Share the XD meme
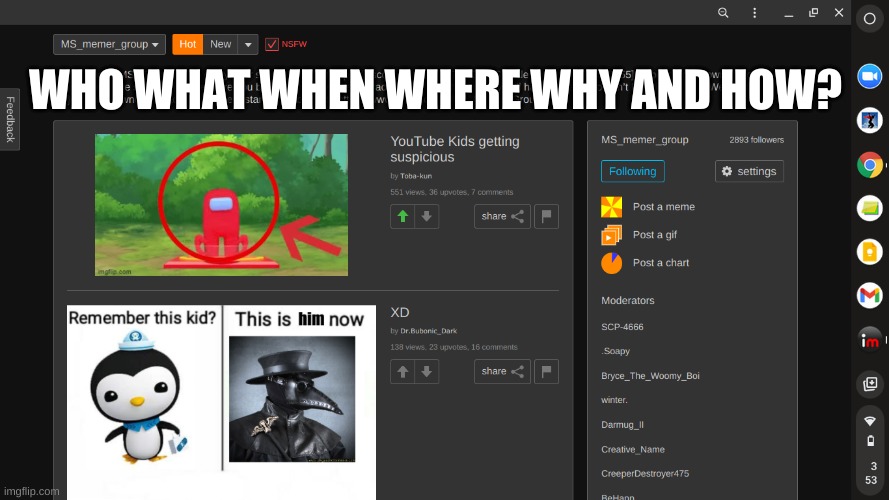Screen dimensions: 889x500 (x=502, y=372)
